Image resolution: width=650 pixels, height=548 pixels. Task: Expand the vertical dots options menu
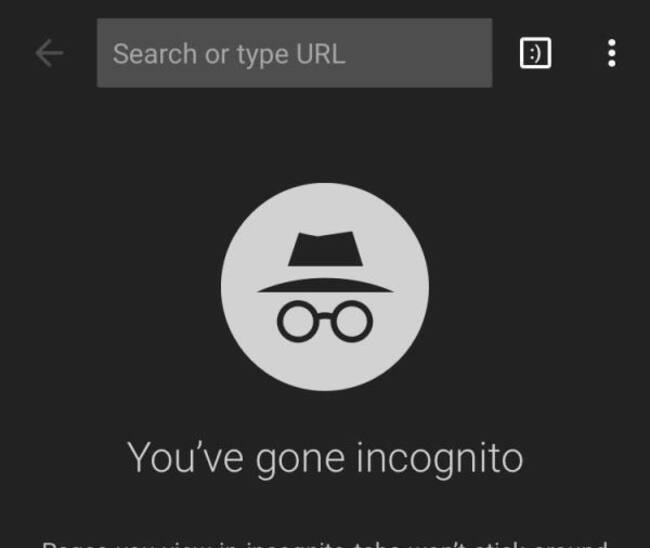[611, 53]
